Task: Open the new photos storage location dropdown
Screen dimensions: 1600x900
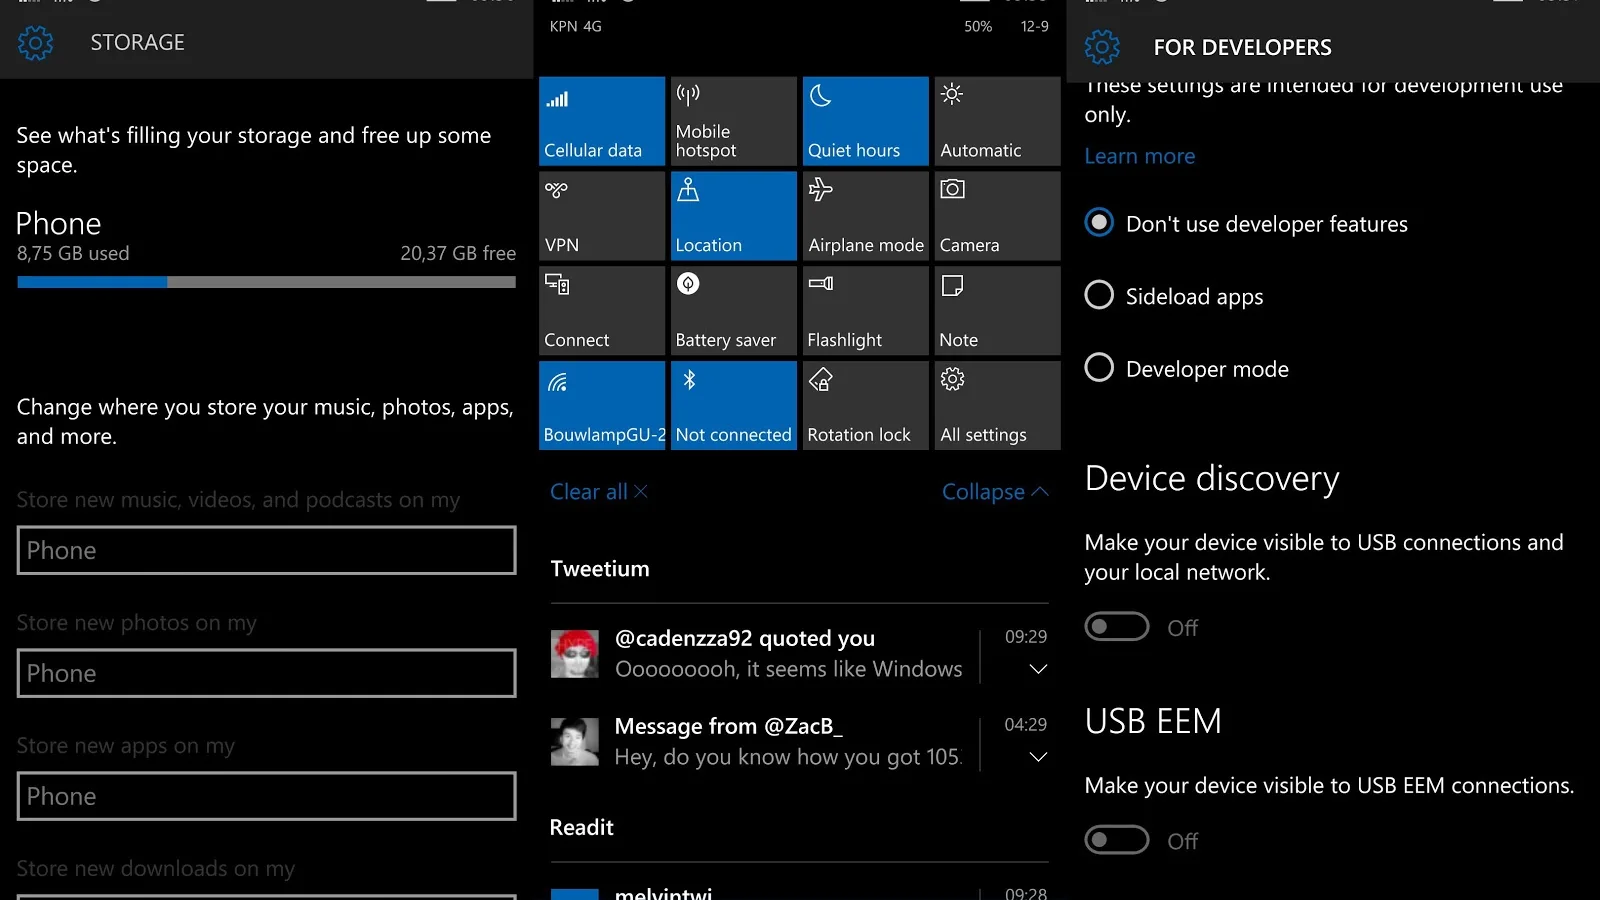Action: pyautogui.click(x=266, y=673)
